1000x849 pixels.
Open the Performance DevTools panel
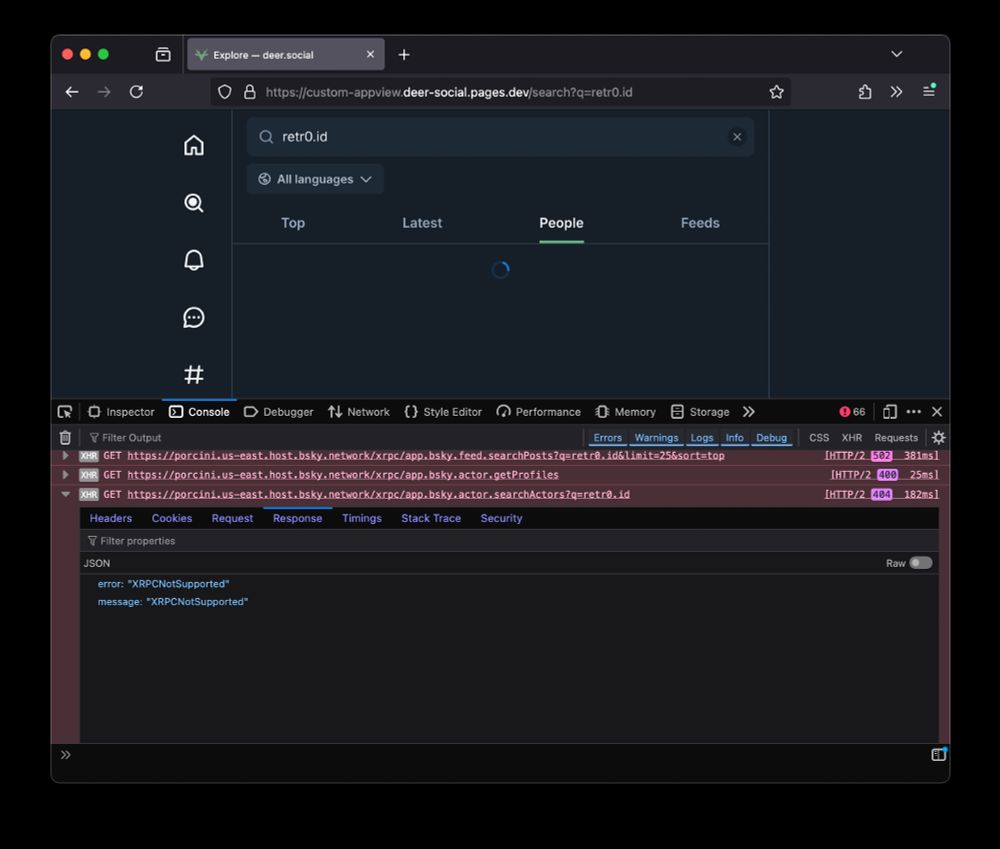click(x=539, y=412)
